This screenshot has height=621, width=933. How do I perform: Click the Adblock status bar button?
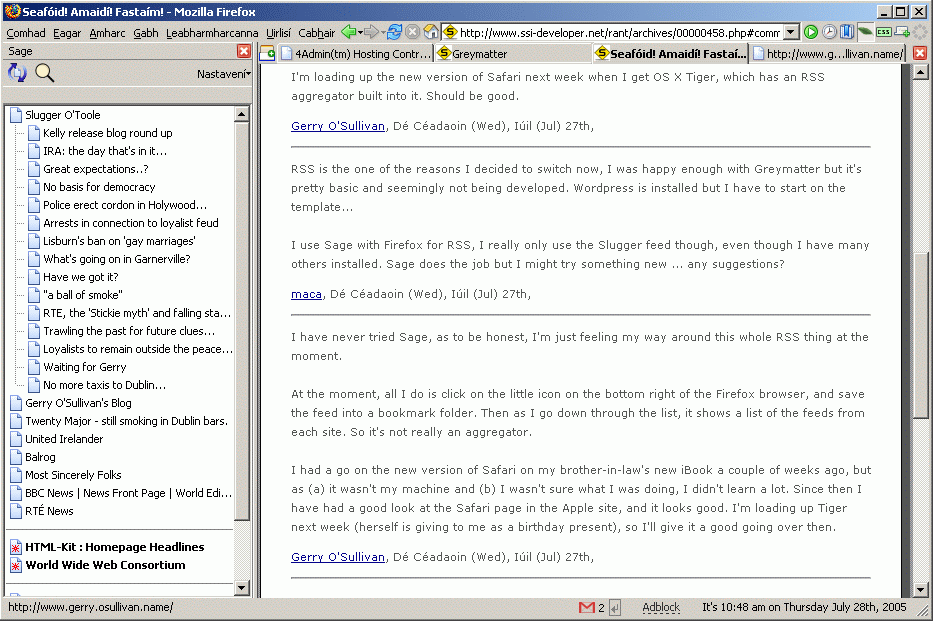[660, 607]
